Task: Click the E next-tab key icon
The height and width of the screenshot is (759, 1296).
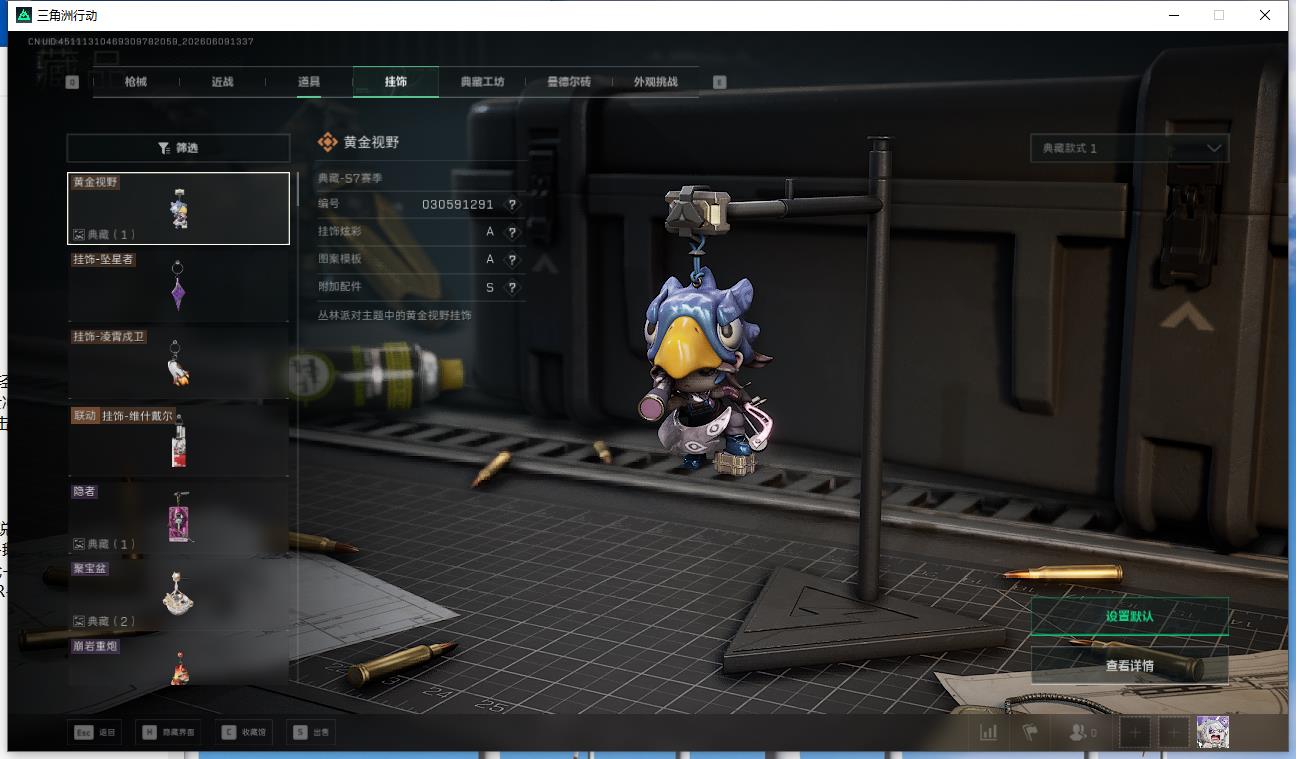Action: tap(720, 82)
